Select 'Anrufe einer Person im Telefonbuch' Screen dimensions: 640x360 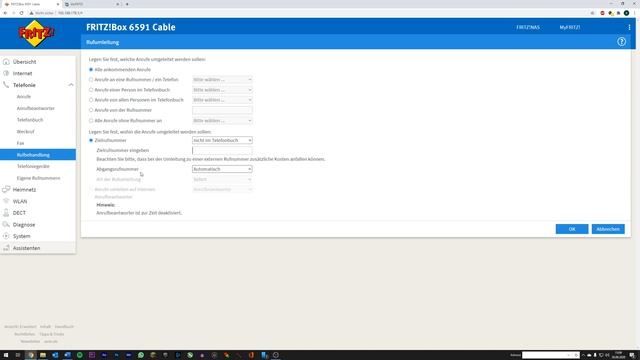[x=91, y=90]
